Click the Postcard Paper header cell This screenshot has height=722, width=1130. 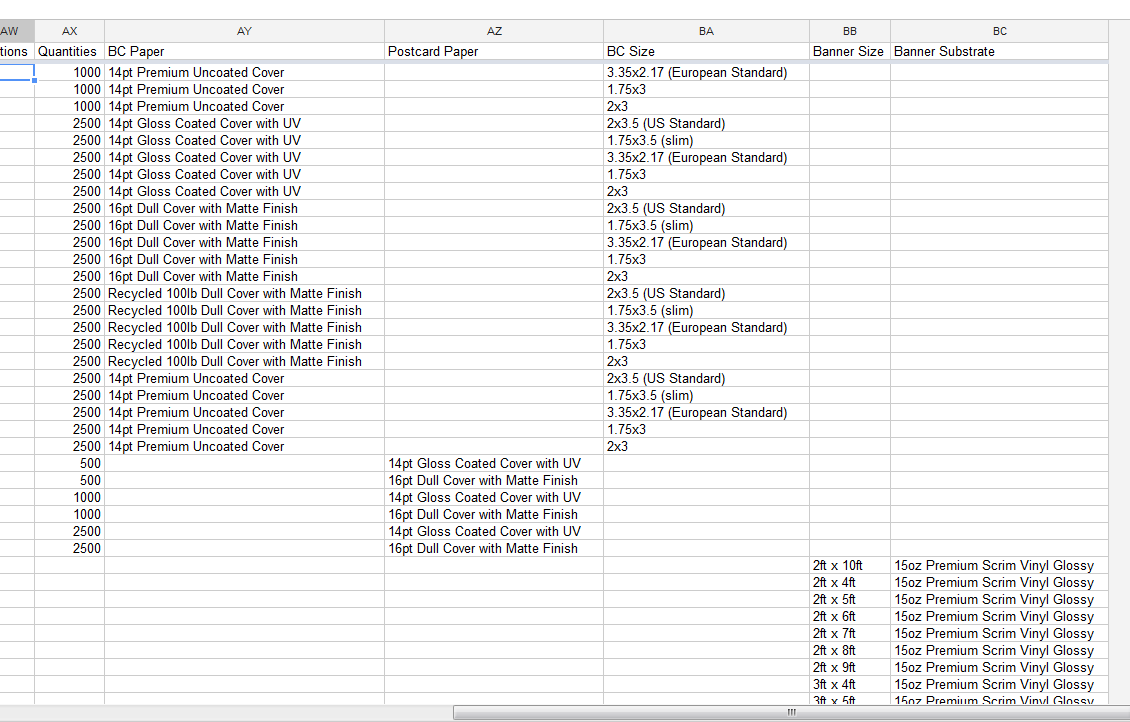[x=494, y=51]
